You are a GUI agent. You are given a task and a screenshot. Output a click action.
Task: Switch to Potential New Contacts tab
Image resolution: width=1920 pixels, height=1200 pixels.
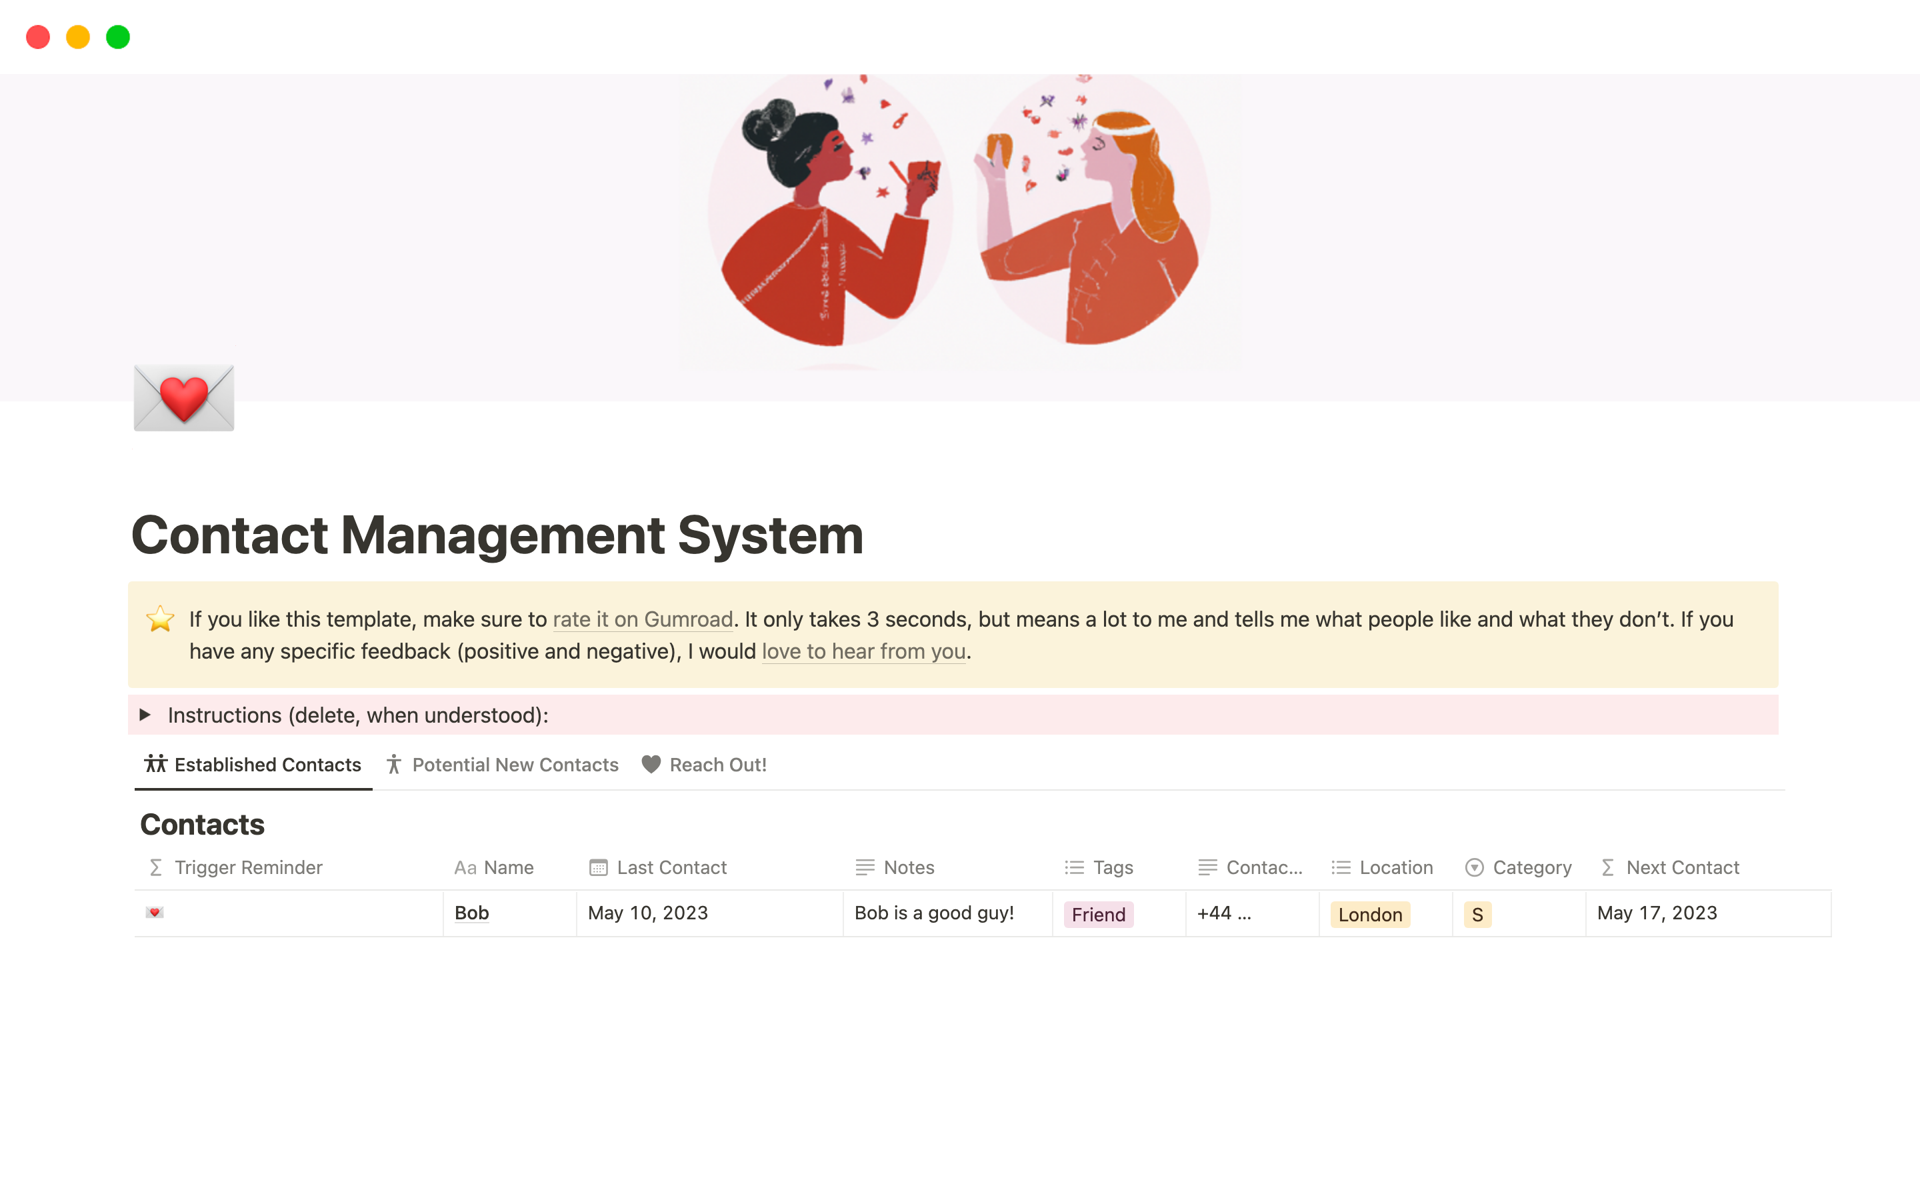point(503,765)
